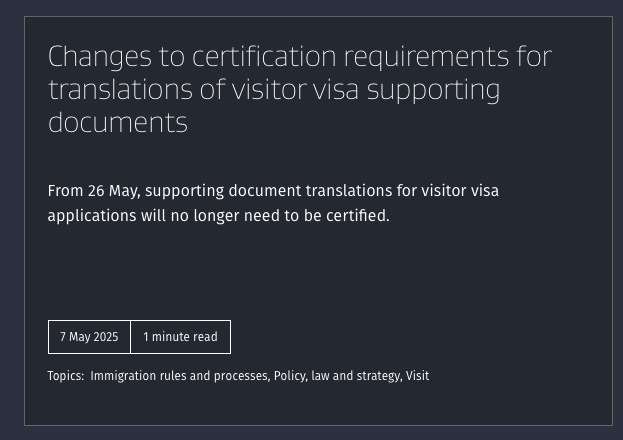Click the summary line starting "From 26 May"
Screen dimensions: 623x440
[273, 191]
